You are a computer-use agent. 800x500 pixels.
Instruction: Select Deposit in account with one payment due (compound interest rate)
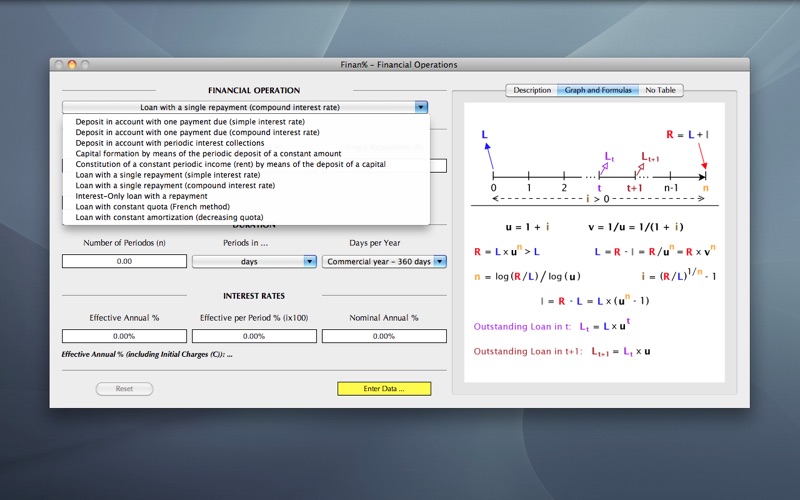point(197,132)
